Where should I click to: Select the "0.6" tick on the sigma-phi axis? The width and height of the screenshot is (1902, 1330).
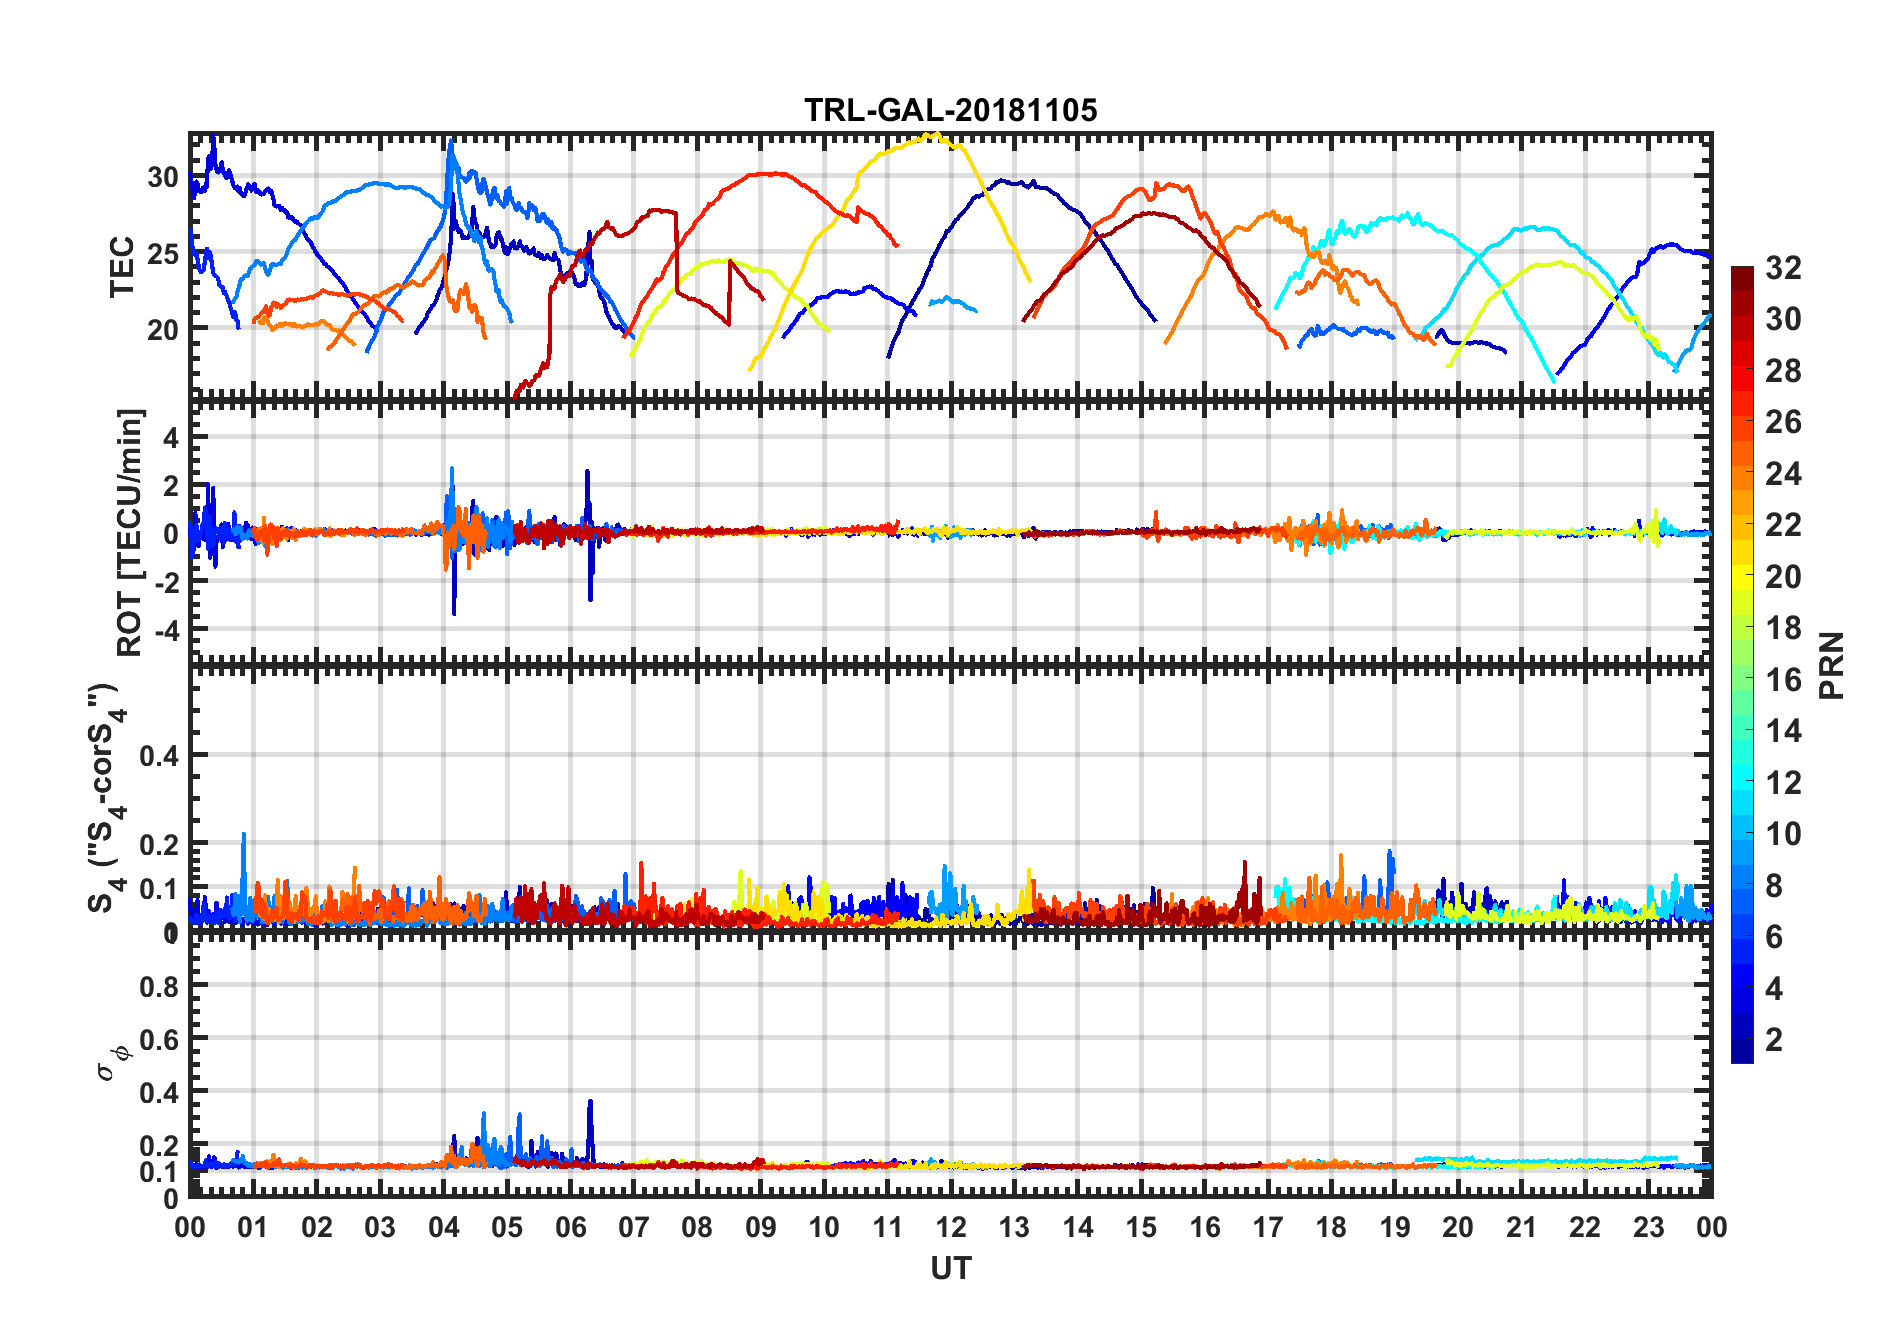(x=159, y=1040)
